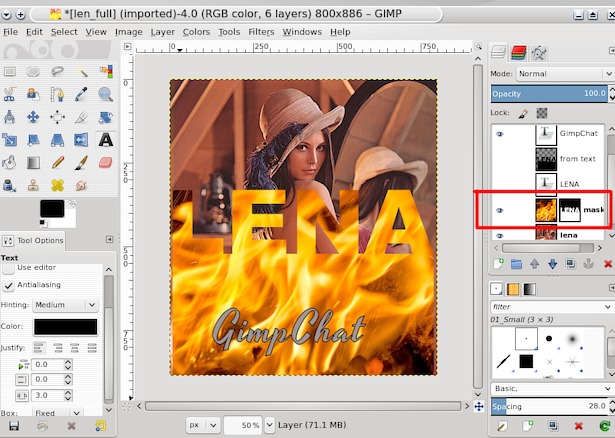
Task: Select the Rotate tool
Action: pyautogui.click(x=106, y=117)
